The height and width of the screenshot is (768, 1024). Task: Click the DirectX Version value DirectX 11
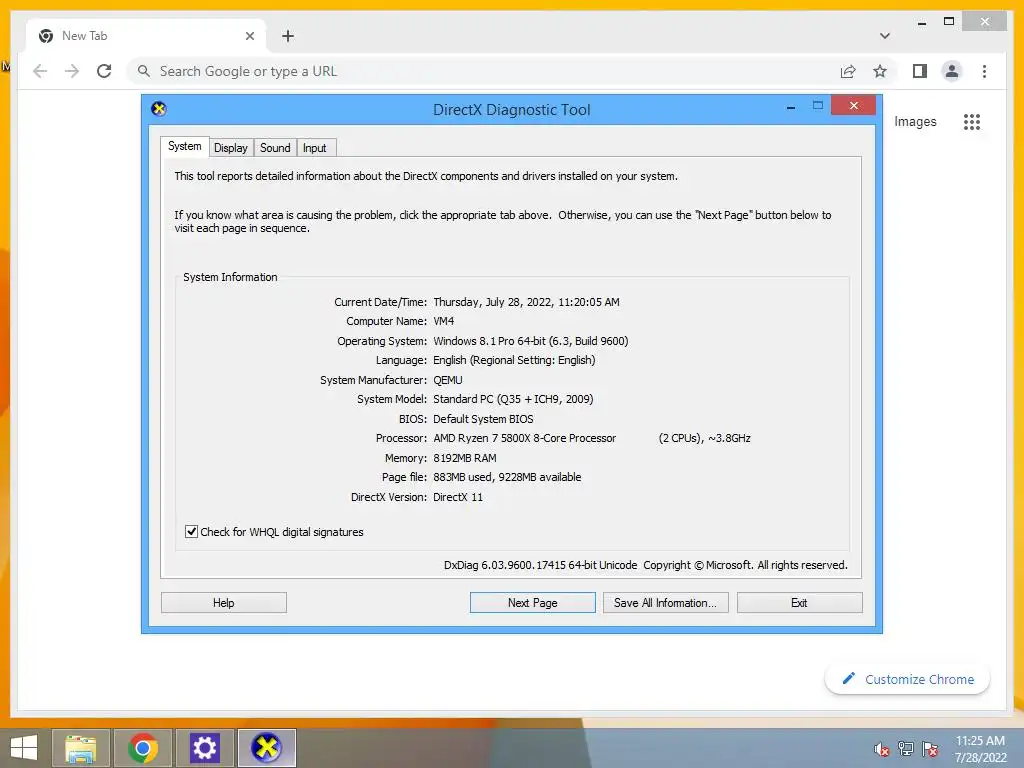pyautogui.click(x=458, y=497)
